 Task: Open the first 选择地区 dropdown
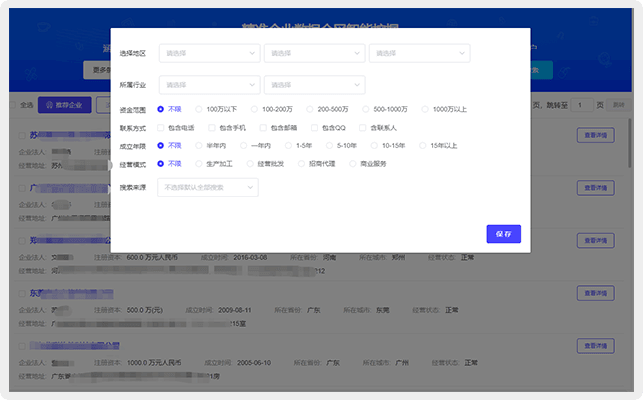pos(208,53)
